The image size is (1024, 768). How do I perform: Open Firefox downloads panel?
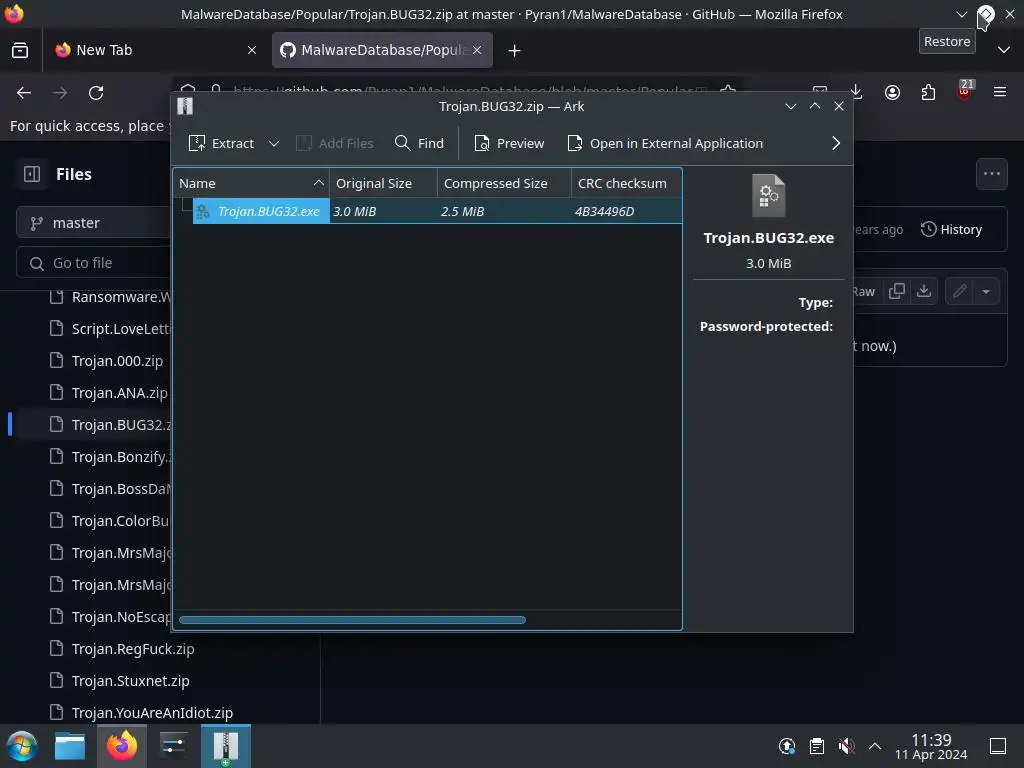pyautogui.click(x=856, y=93)
